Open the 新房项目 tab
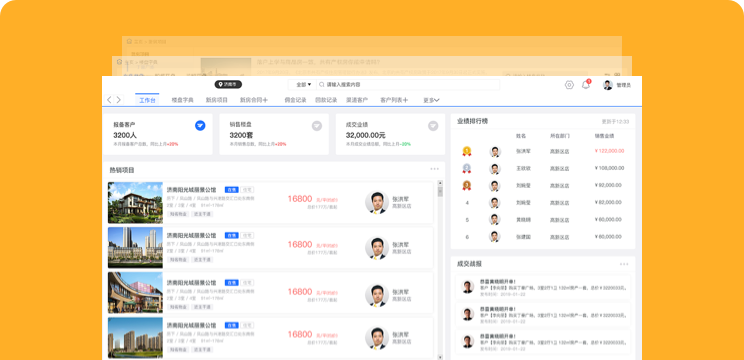Screen dimensions: 744x360 216,100
